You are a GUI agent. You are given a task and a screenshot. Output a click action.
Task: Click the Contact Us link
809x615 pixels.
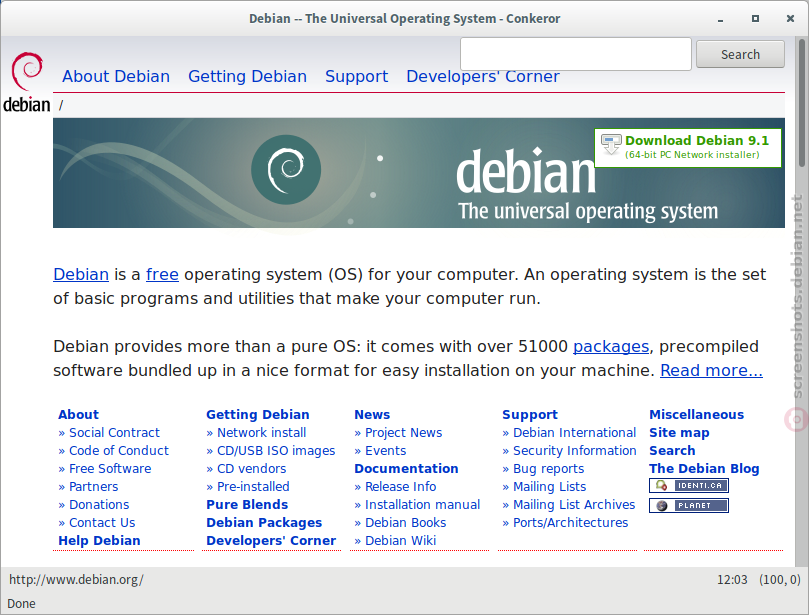102,523
